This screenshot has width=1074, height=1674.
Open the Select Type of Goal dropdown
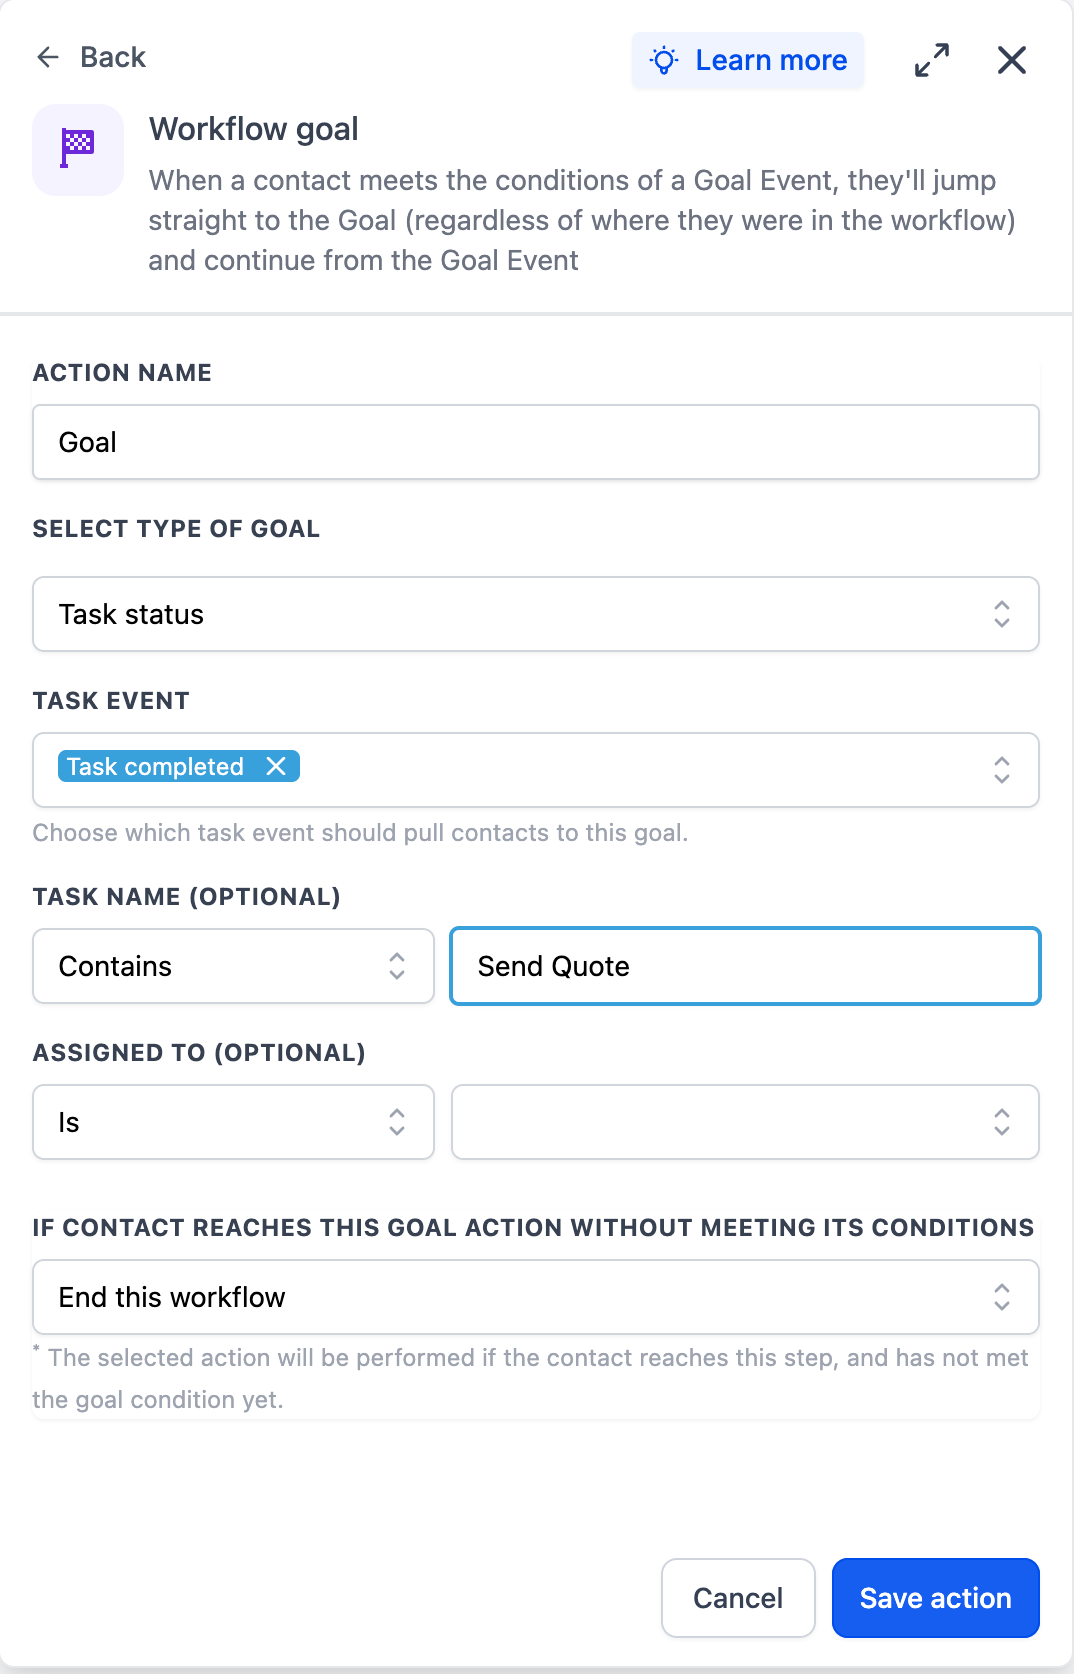pos(536,614)
